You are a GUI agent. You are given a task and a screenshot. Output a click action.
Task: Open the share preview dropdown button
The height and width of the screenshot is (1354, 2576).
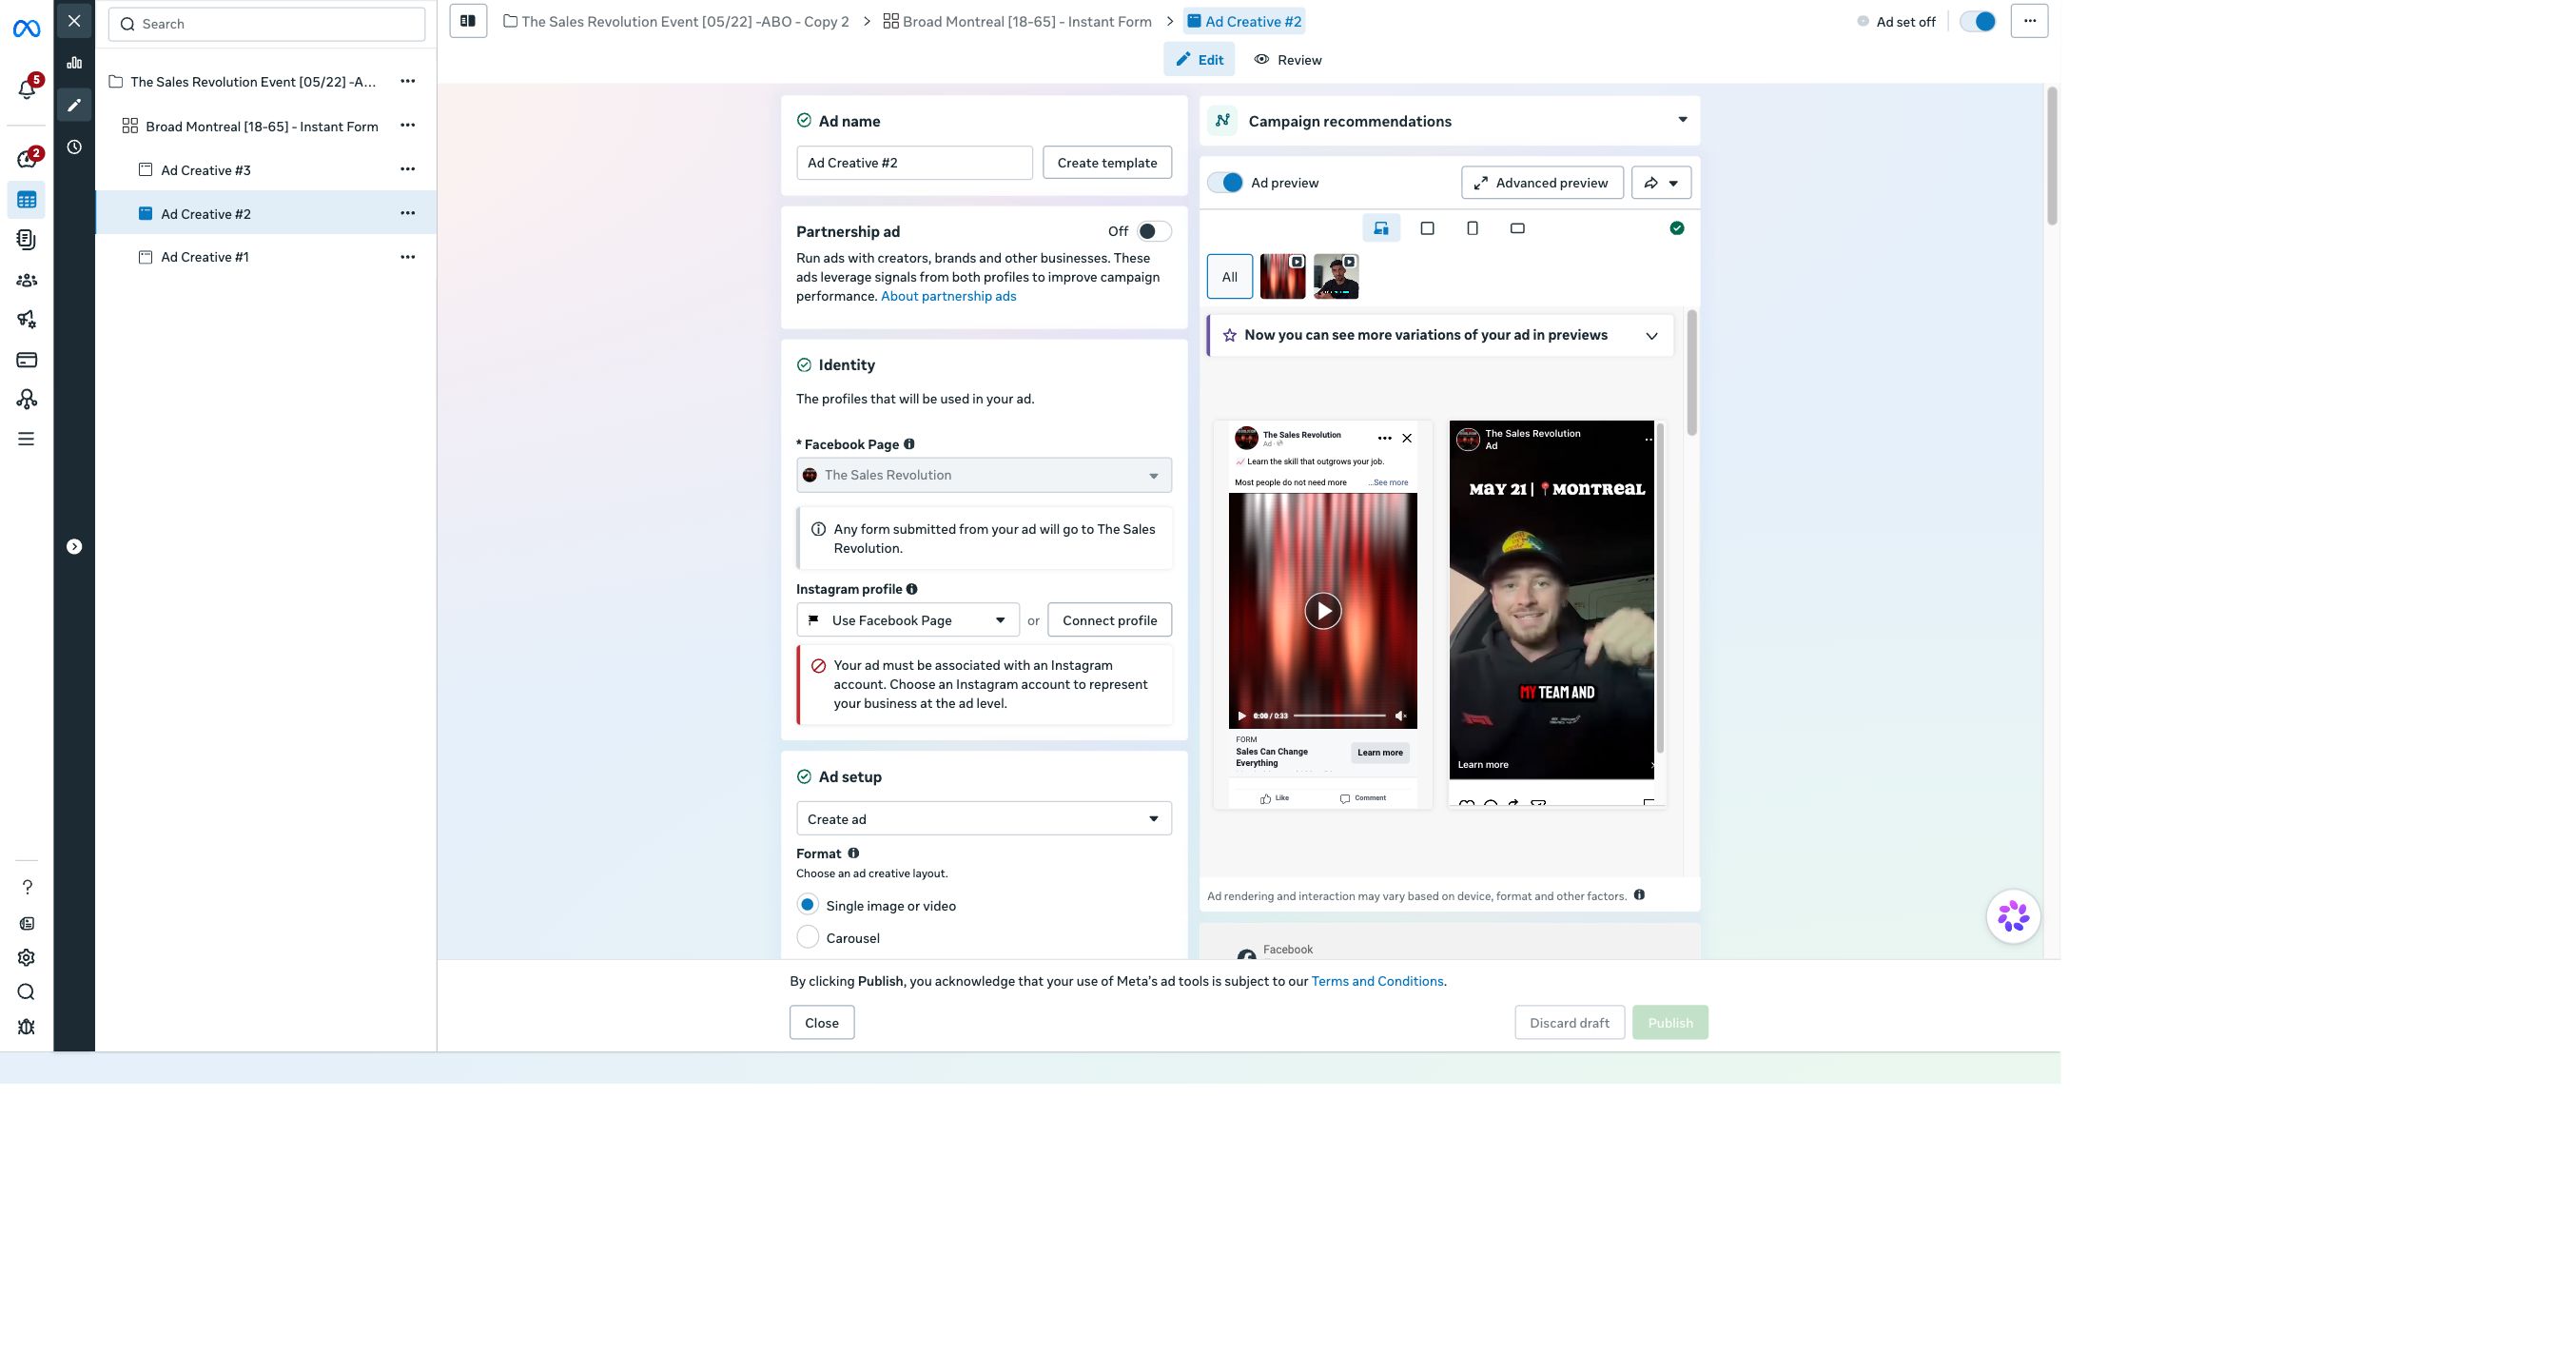click(1661, 182)
